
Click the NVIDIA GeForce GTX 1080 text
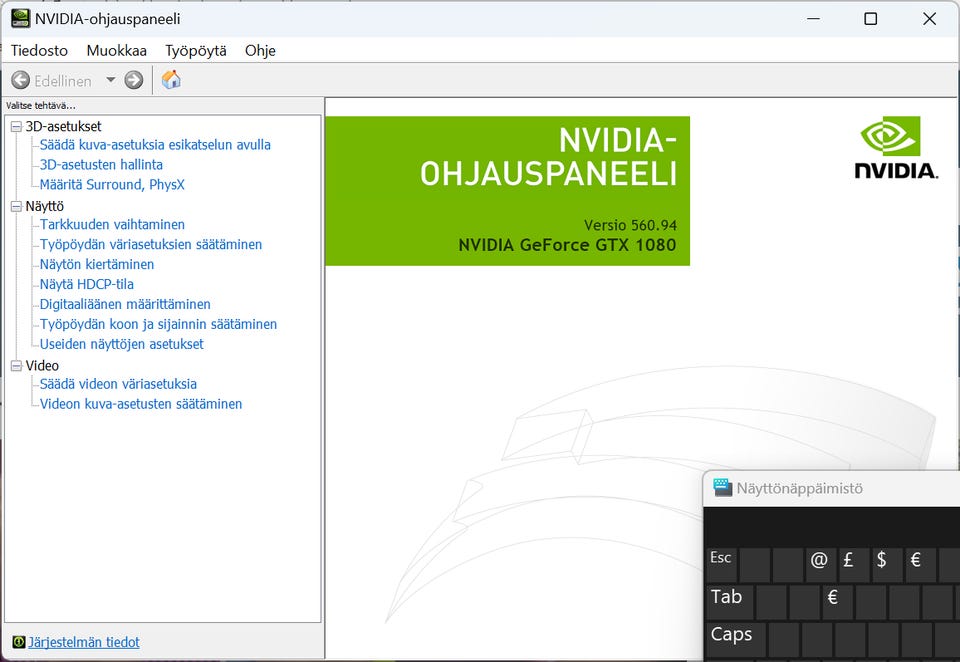[x=568, y=245]
